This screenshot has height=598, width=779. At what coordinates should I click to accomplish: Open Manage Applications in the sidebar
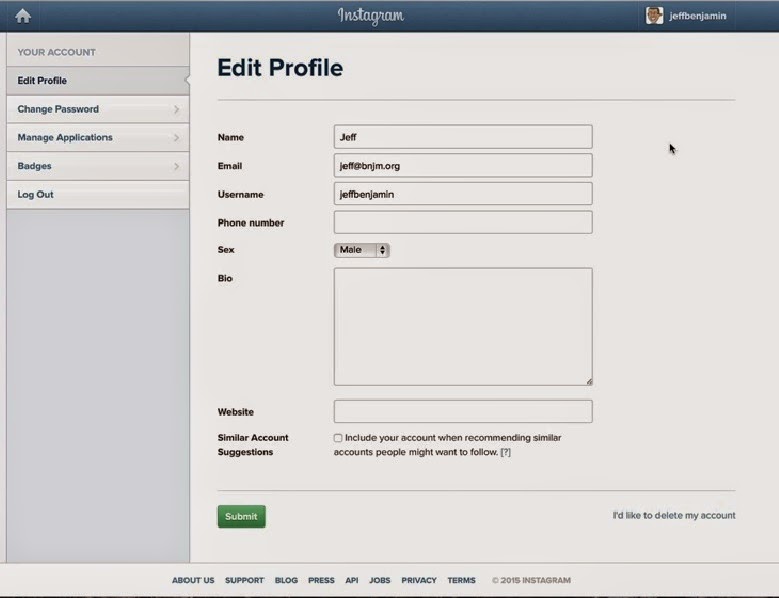click(98, 138)
